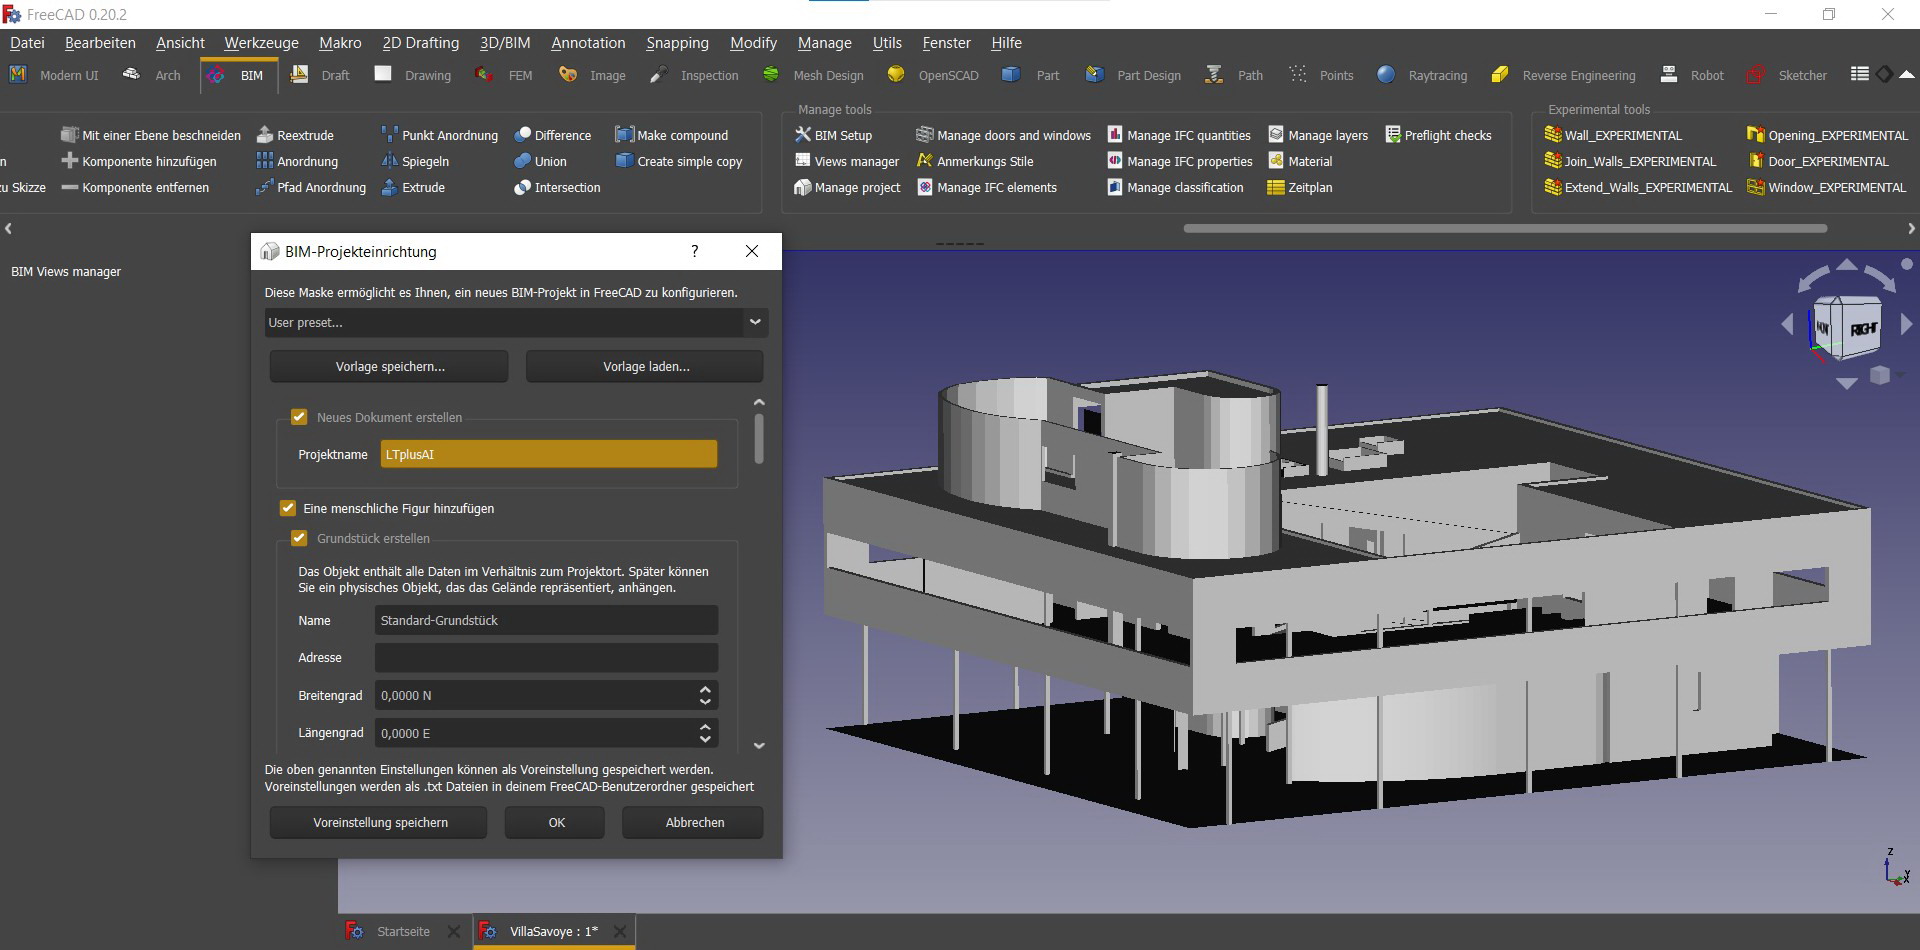1920x950 pixels.
Task: Open the Datei menu
Action: (x=27, y=43)
